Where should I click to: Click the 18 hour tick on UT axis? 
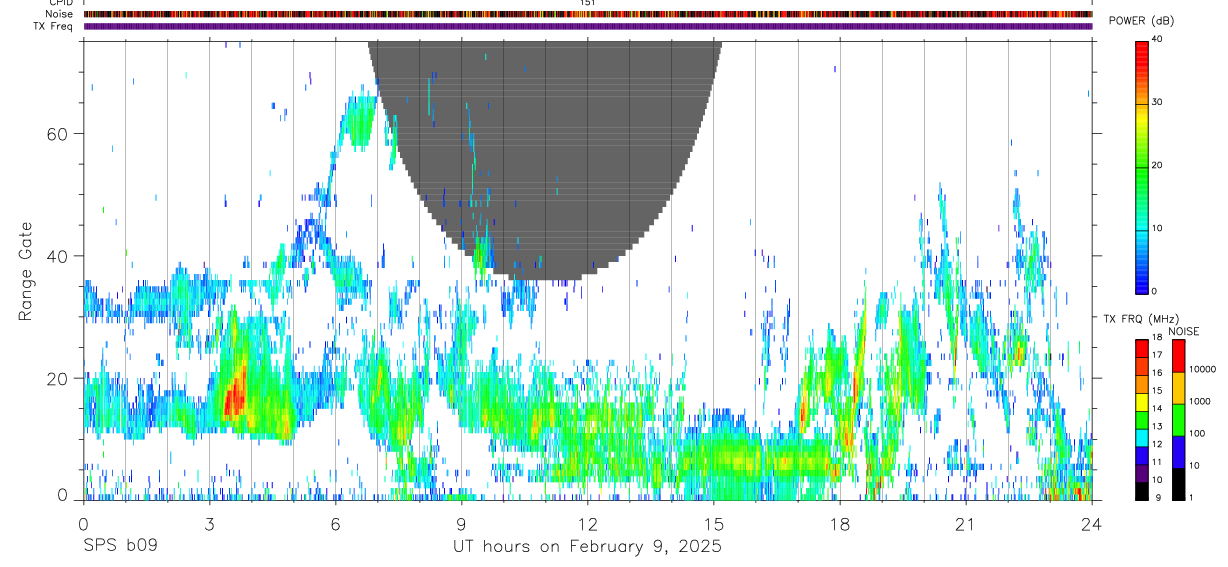(839, 524)
